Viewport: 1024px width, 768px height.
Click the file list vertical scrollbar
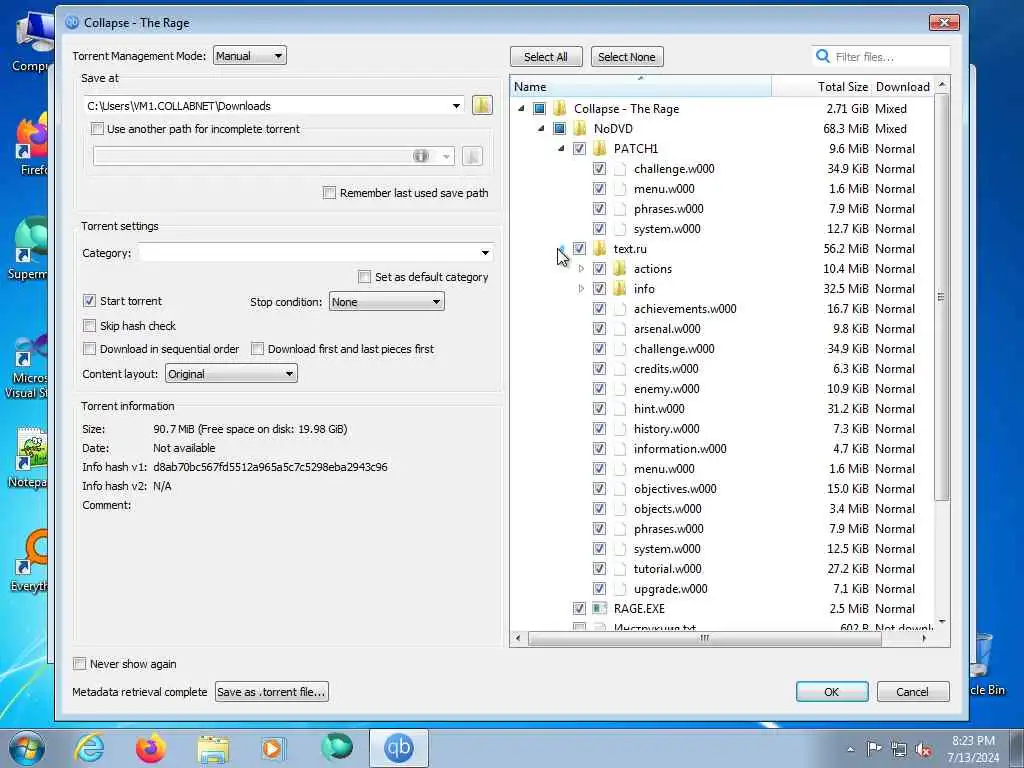click(941, 297)
